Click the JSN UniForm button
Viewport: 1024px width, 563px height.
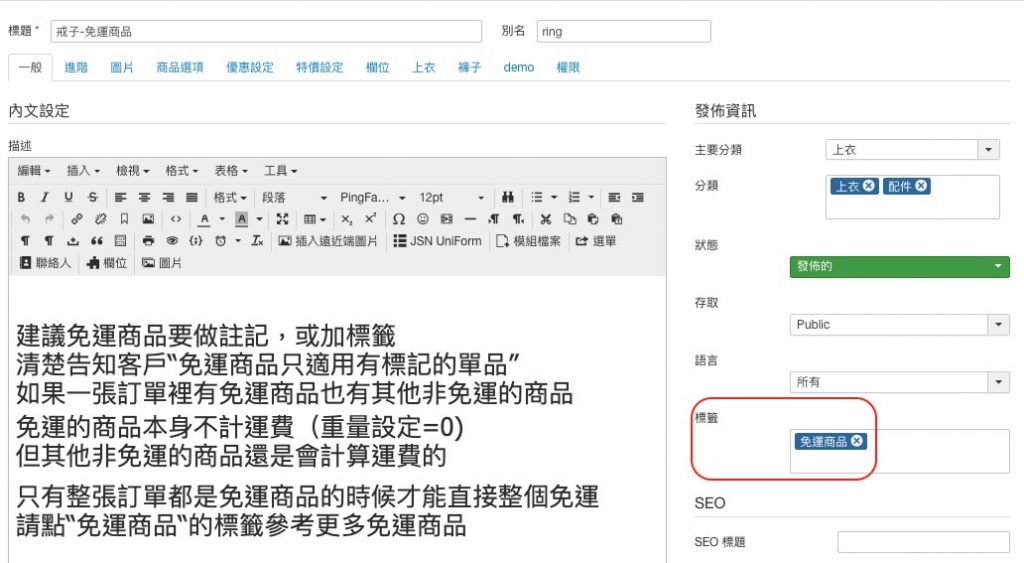438,241
